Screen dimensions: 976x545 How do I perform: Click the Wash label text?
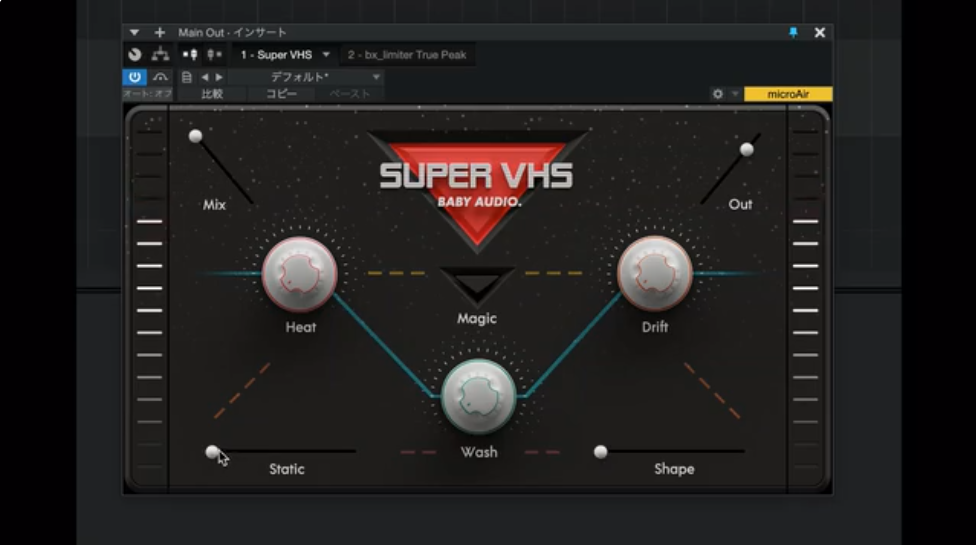pyautogui.click(x=479, y=452)
